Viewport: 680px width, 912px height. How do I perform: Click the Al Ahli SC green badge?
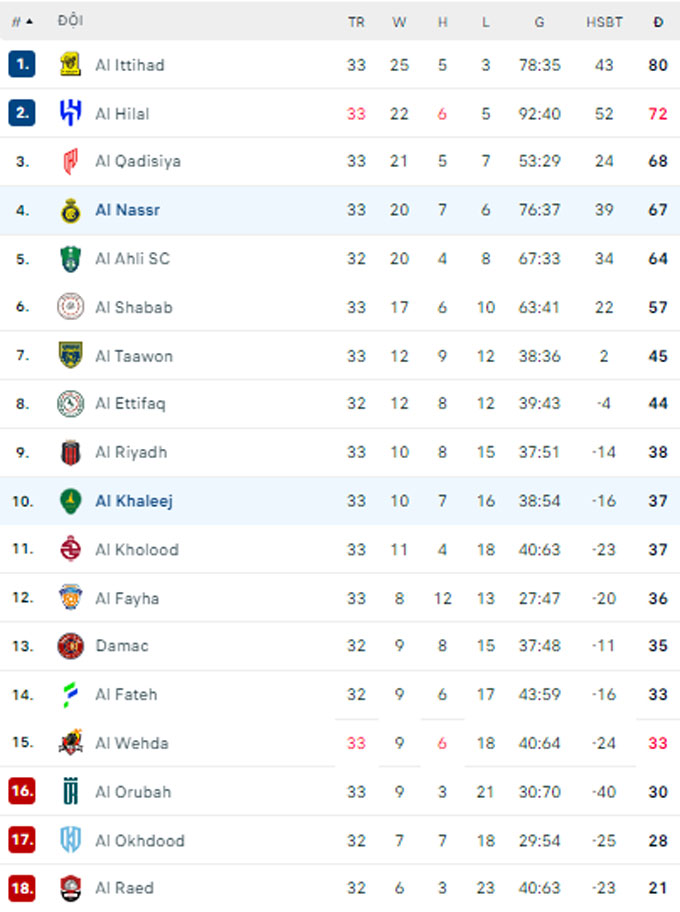(70, 259)
